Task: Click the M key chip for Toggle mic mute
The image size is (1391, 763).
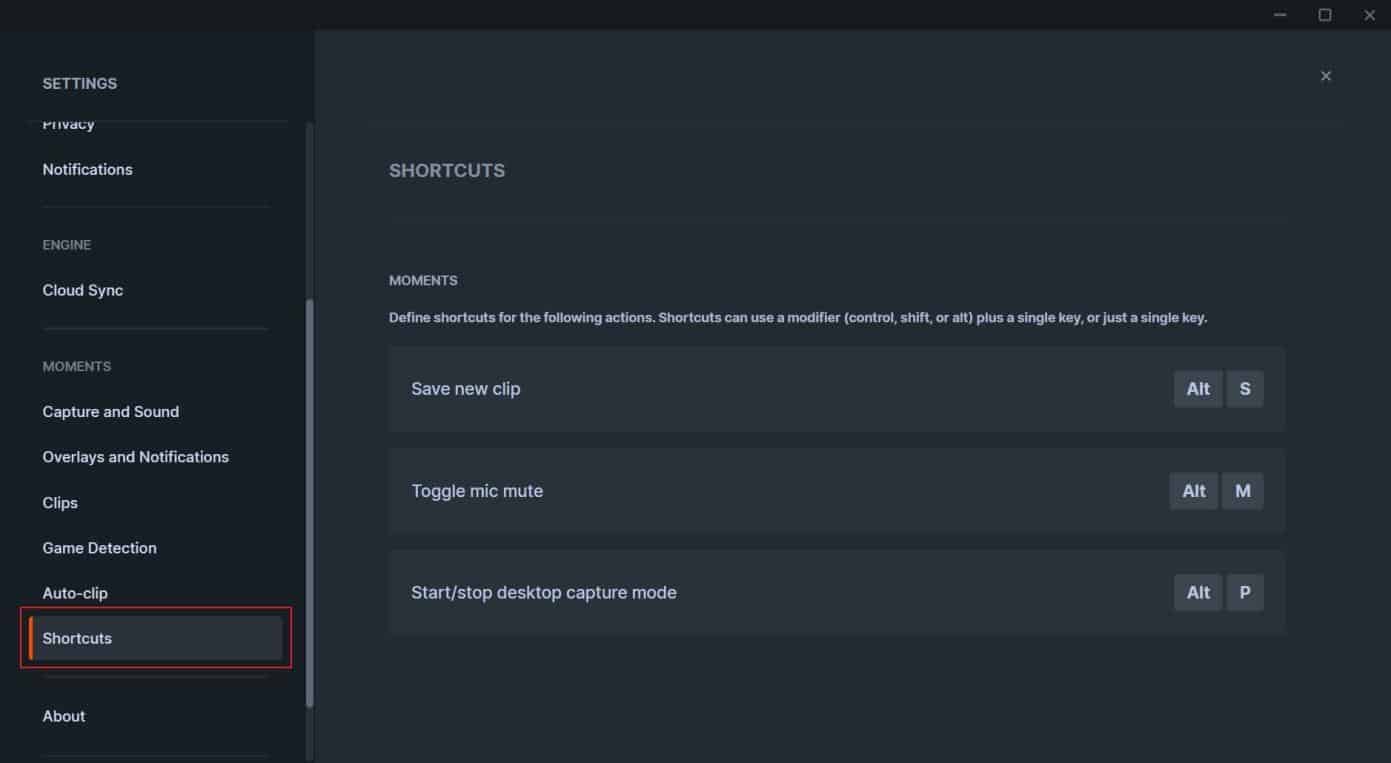Action: [1242, 491]
